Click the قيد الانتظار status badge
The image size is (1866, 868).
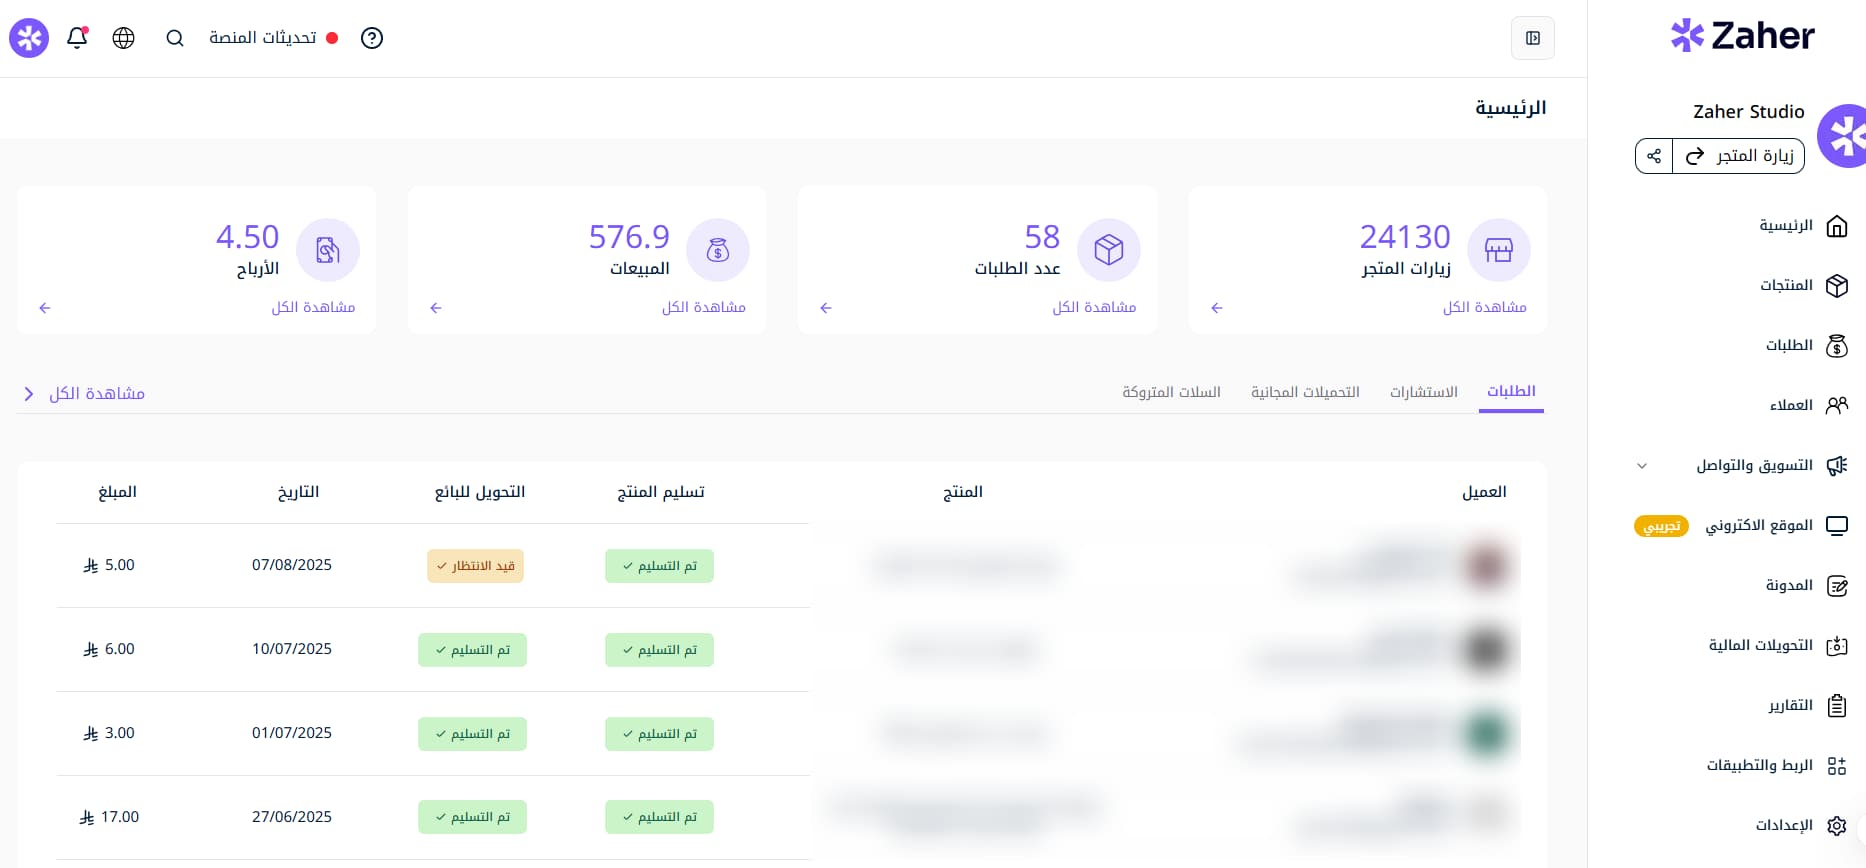(x=475, y=566)
